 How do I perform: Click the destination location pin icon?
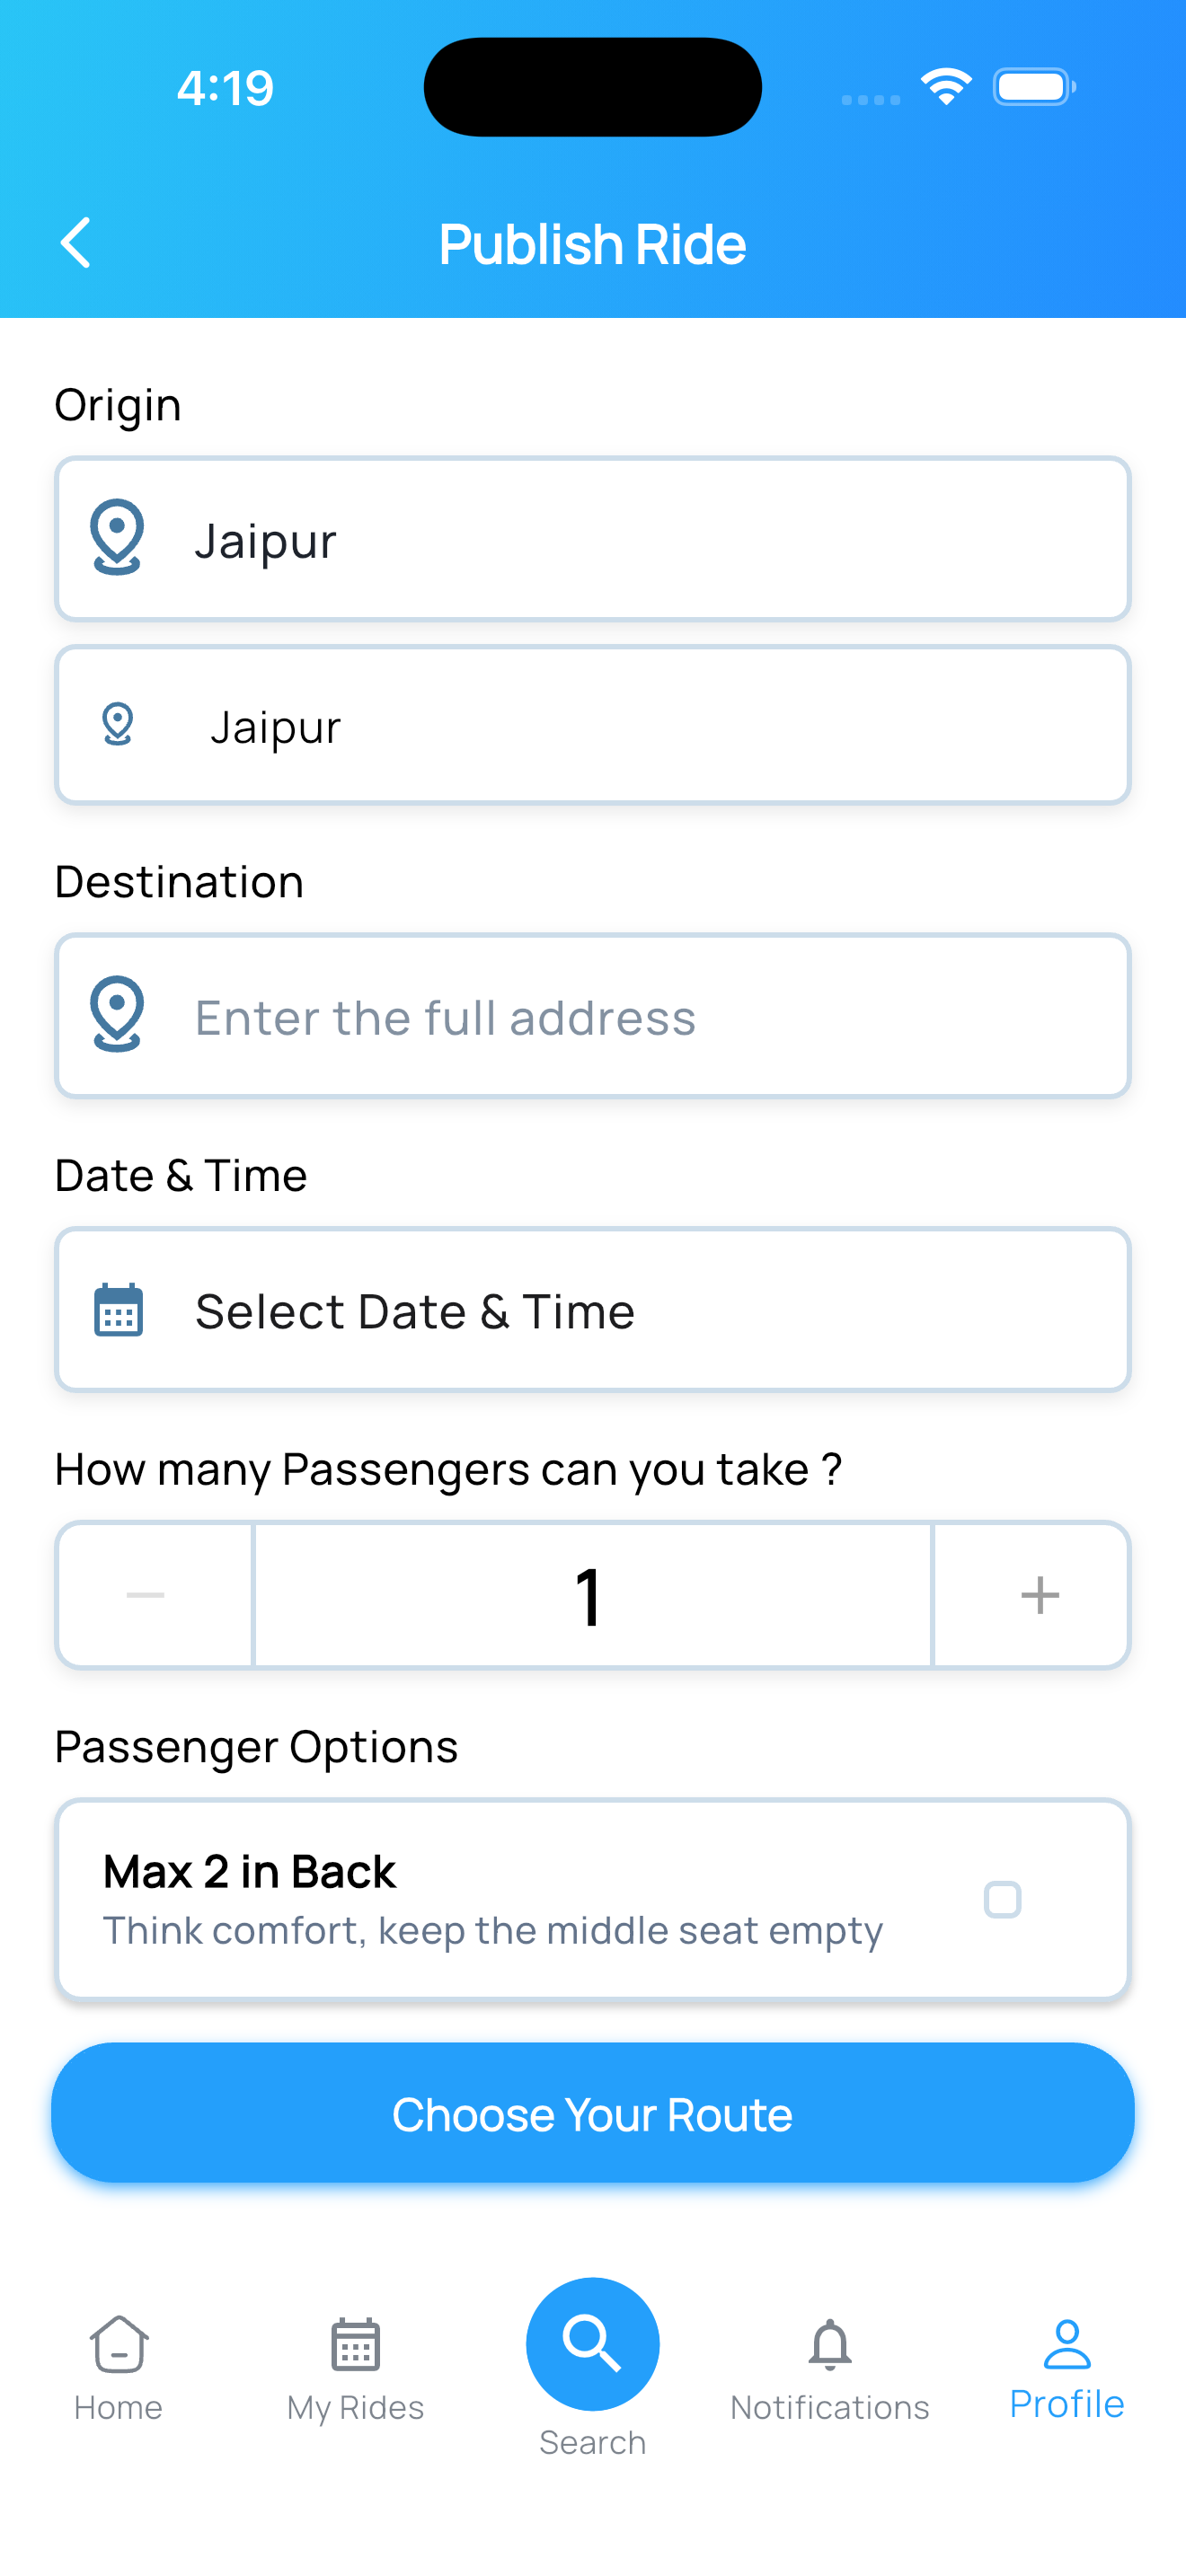tap(117, 1015)
